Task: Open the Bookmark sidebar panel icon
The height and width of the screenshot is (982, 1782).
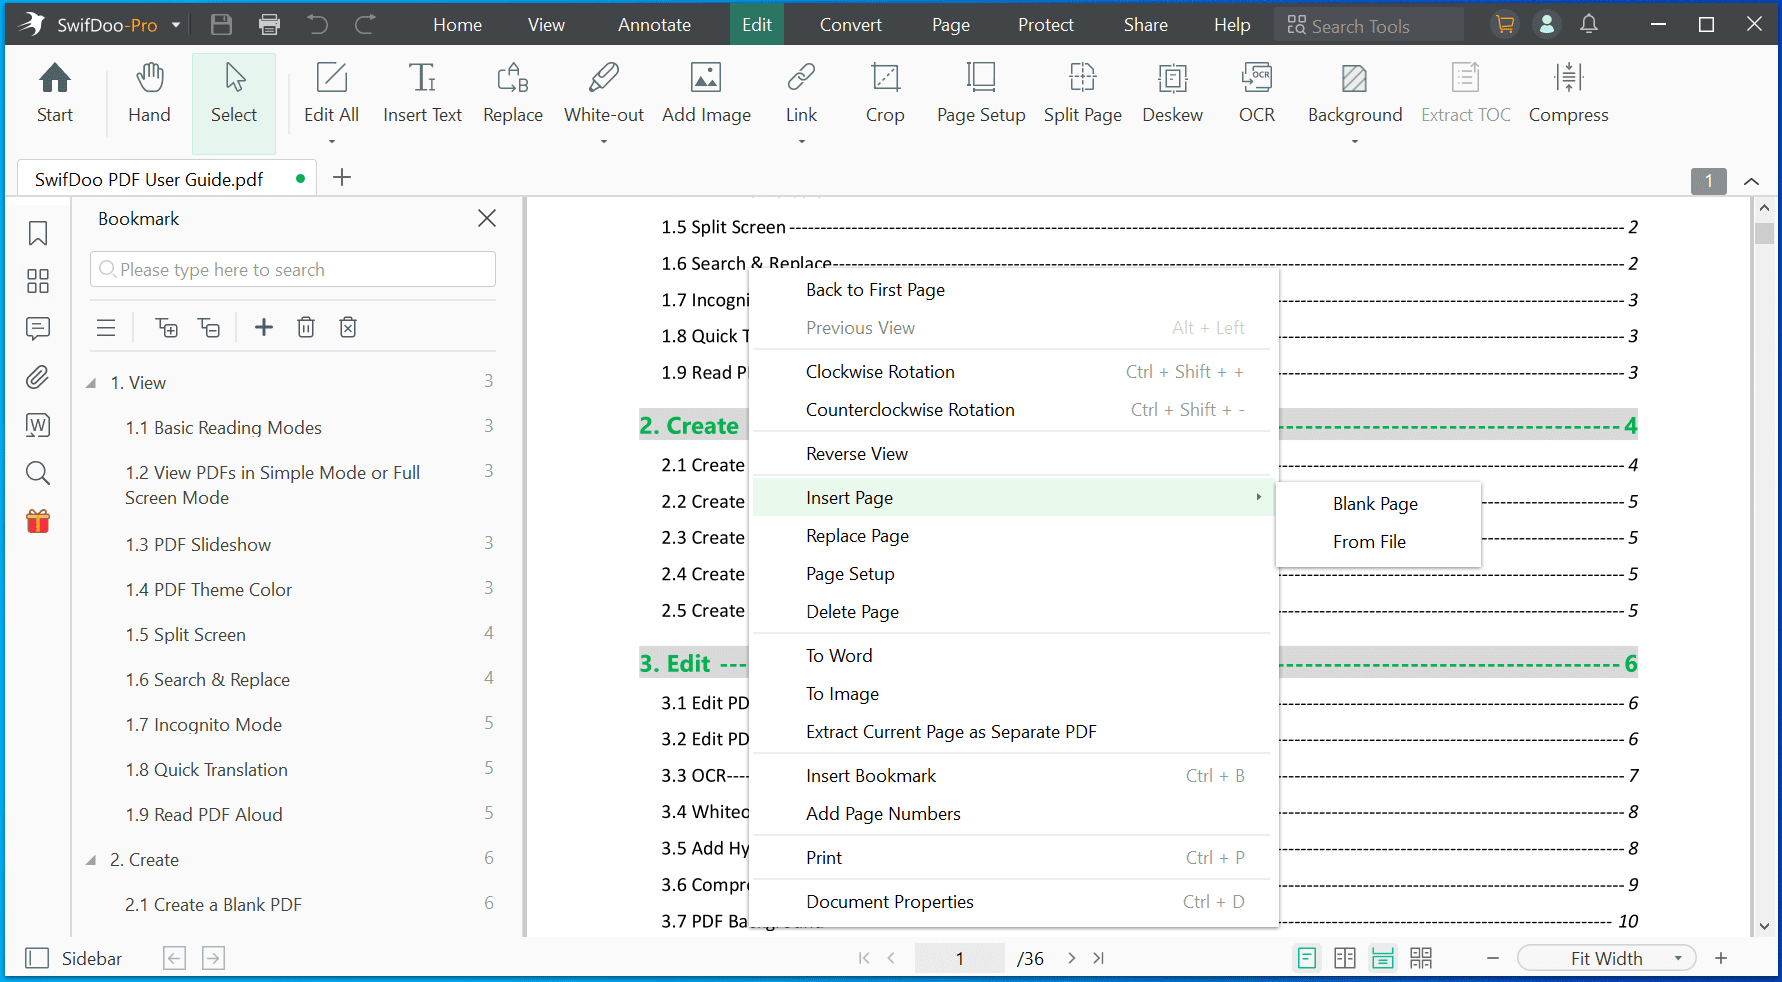Action: click(x=38, y=233)
